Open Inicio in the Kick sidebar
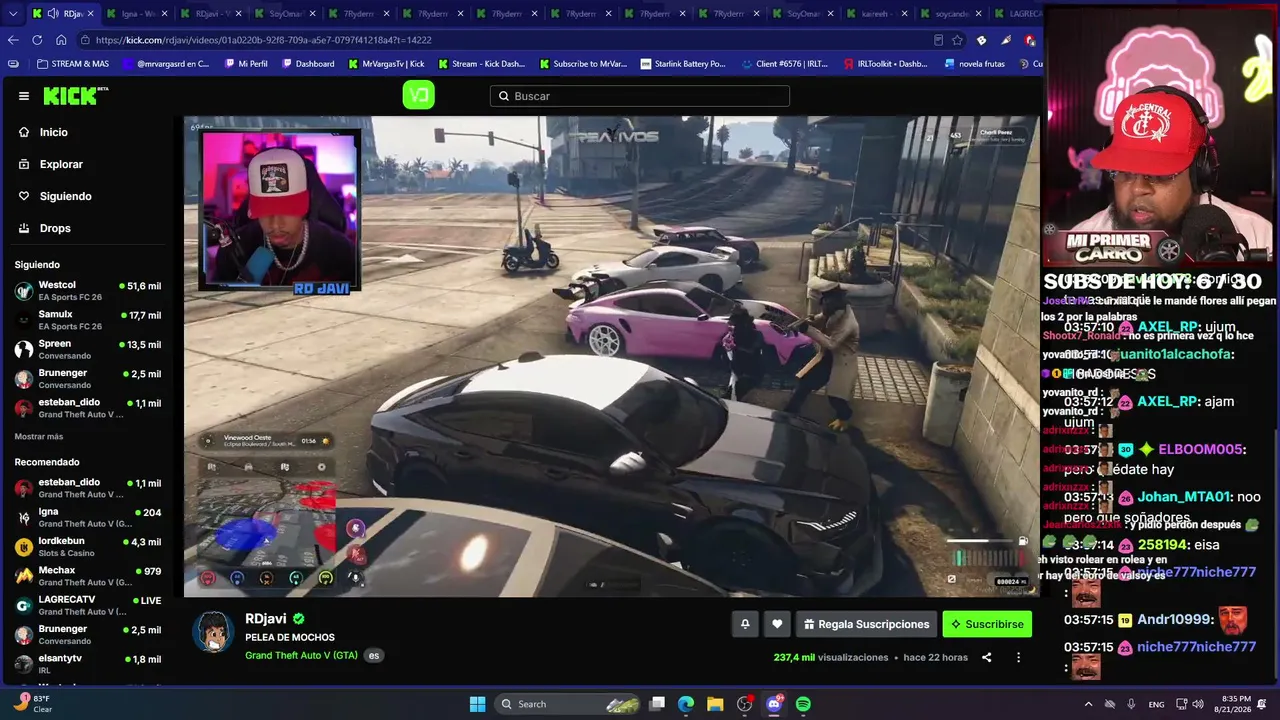This screenshot has height=720, width=1280. point(53,132)
